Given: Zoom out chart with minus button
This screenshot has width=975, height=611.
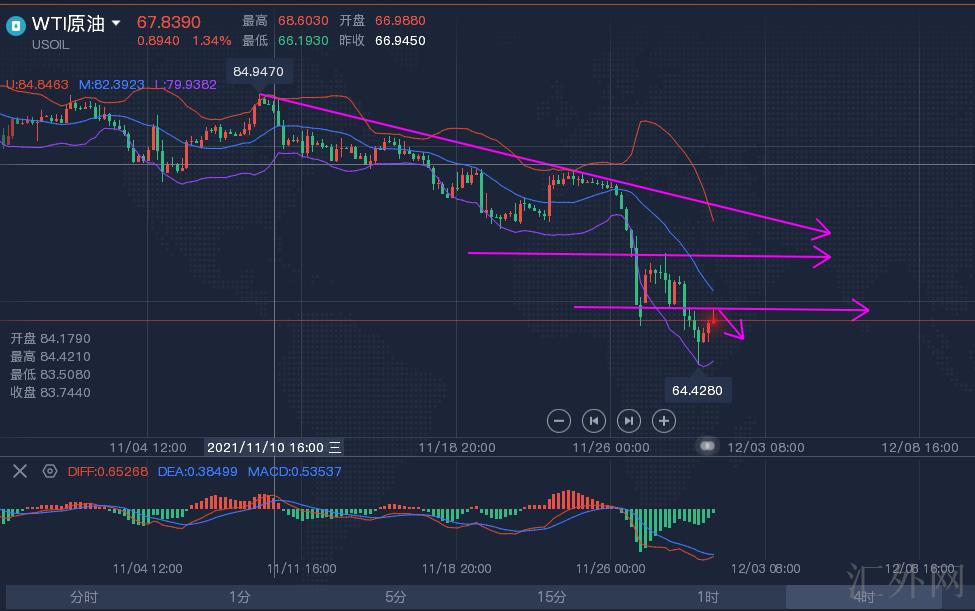Looking at the screenshot, I should 558,421.
